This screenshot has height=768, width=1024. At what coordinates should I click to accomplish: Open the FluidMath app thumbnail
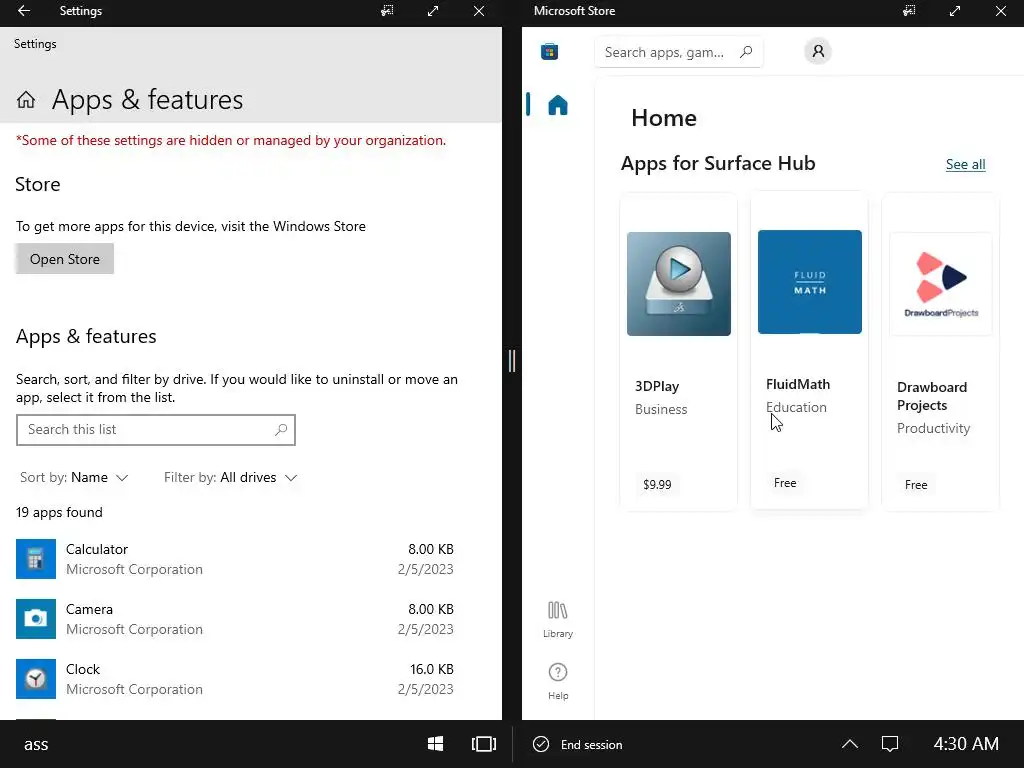(809, 282)
